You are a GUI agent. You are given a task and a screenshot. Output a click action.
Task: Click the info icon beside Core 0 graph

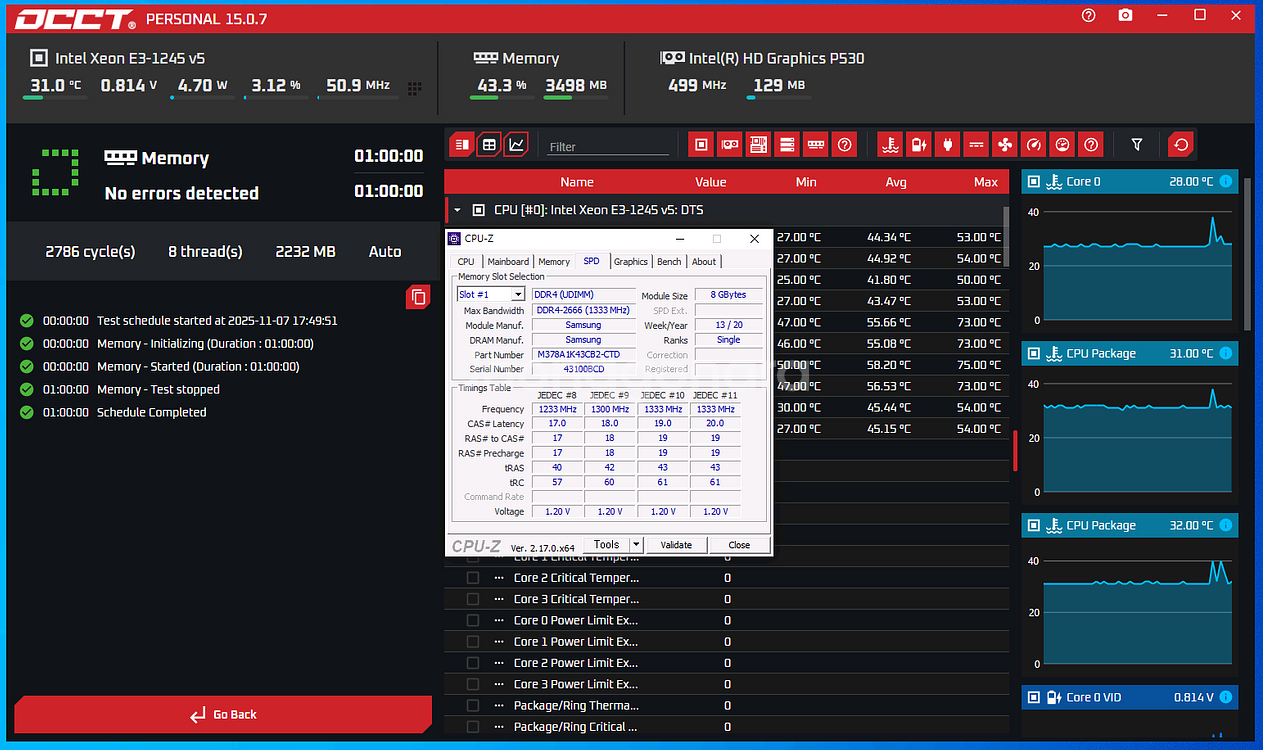[1226, 182]
